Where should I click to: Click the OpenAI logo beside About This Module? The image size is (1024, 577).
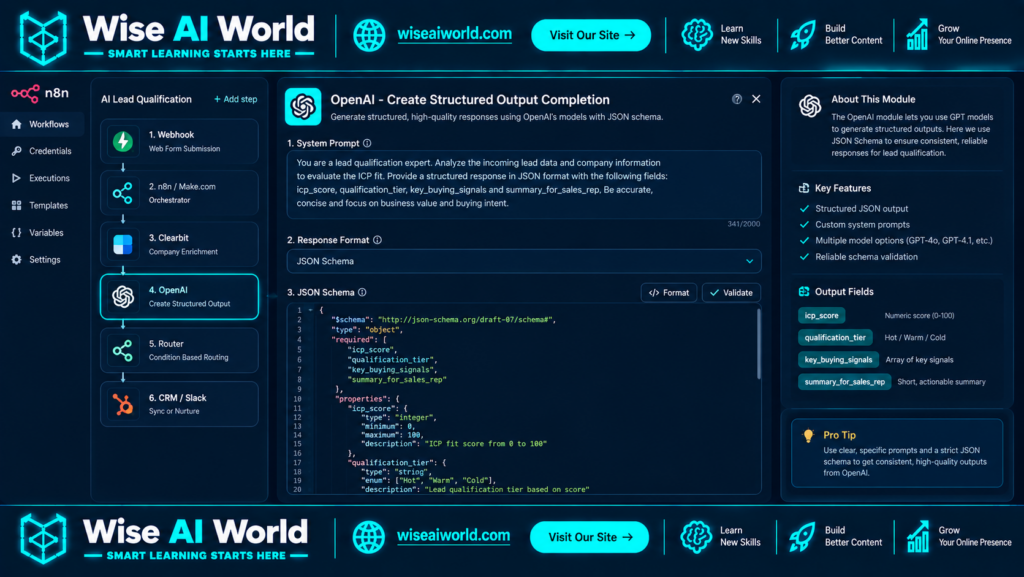click(810, 106)
